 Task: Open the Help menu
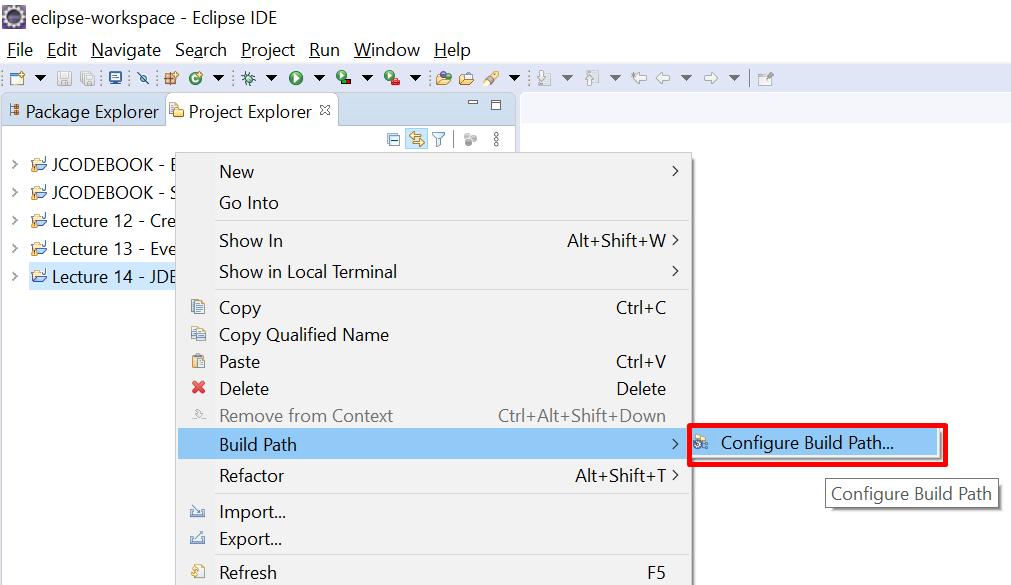[452, 50]
